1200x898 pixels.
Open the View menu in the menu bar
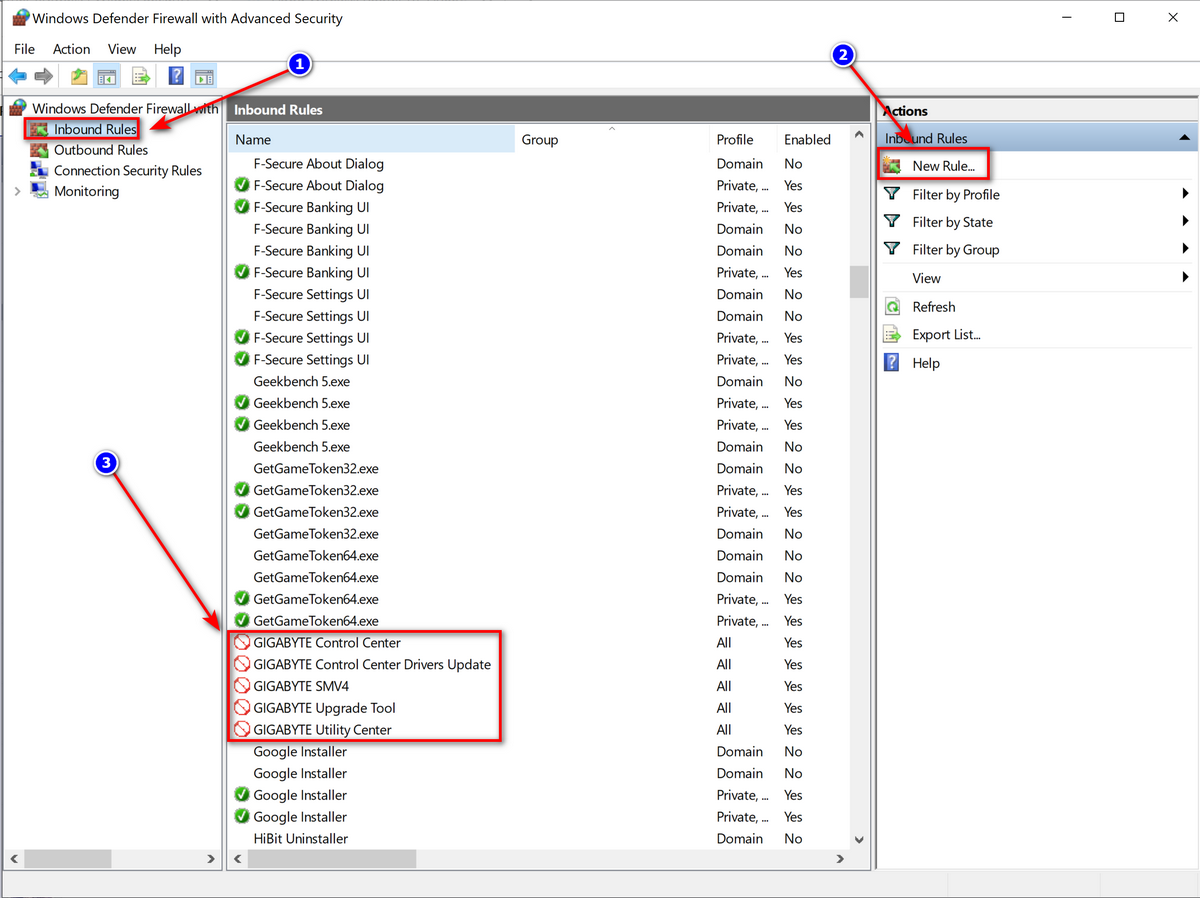coord(122,49)
